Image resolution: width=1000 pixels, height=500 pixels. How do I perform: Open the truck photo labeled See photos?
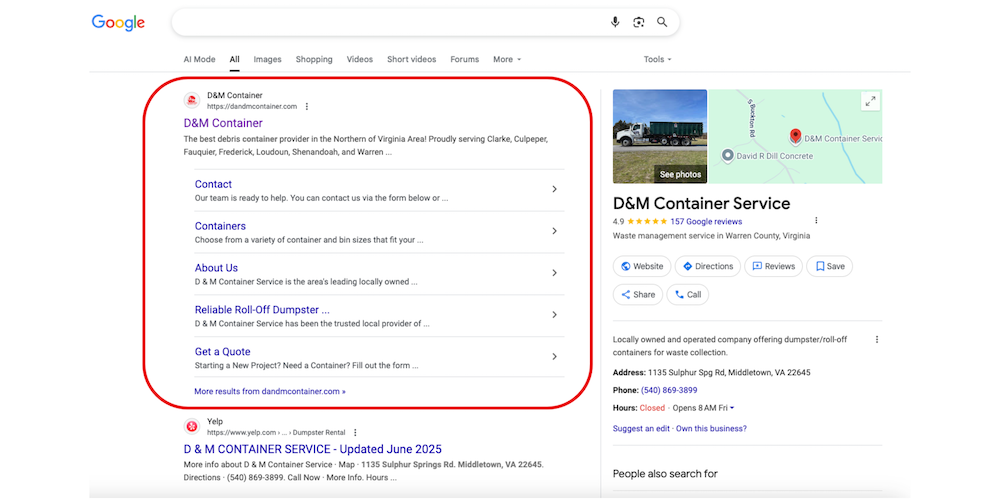click(x=660, y=136)
